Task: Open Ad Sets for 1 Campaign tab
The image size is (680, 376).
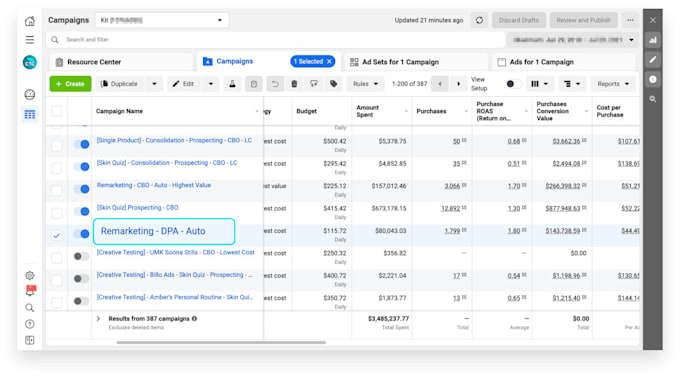Action: [x=417, y=62]
